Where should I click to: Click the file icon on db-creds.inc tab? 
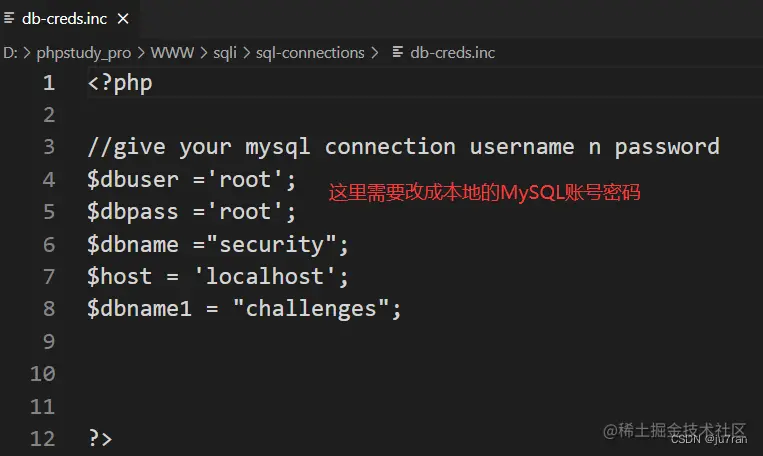coord(9,18)
